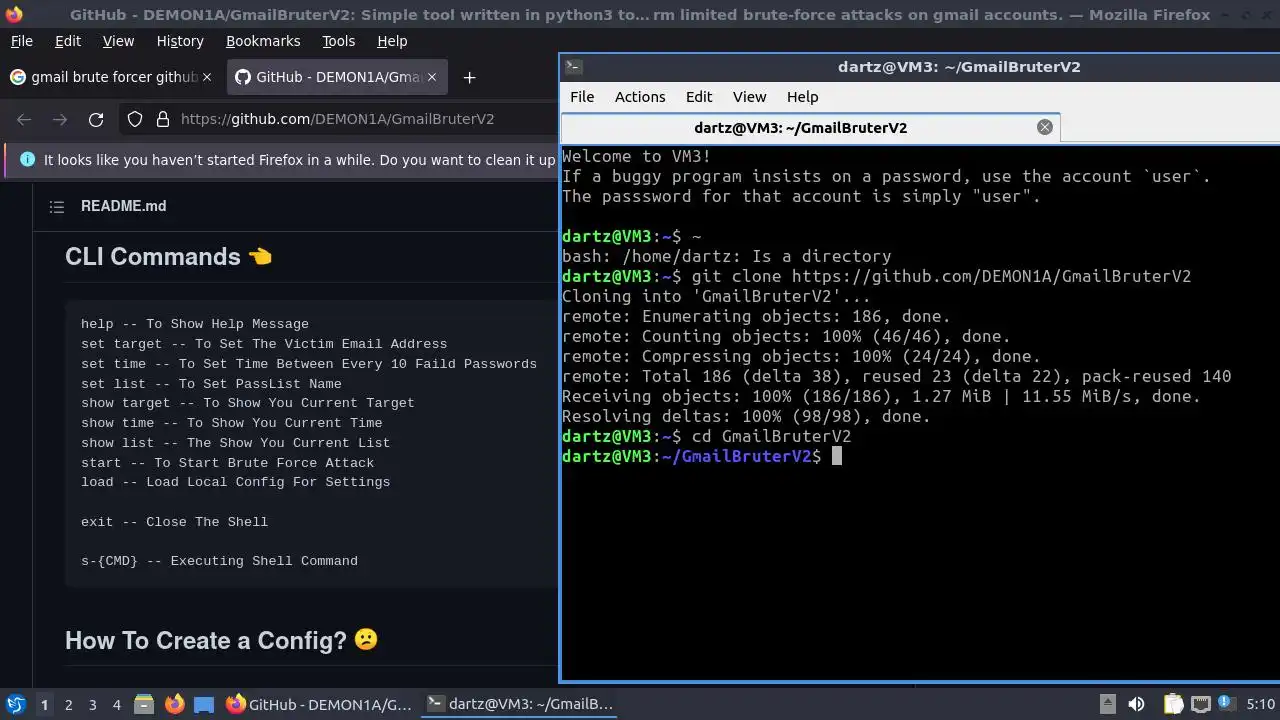Open the terminal Help menu
The height and width of the screenshot is (720, 1280).
coord(802,97)
